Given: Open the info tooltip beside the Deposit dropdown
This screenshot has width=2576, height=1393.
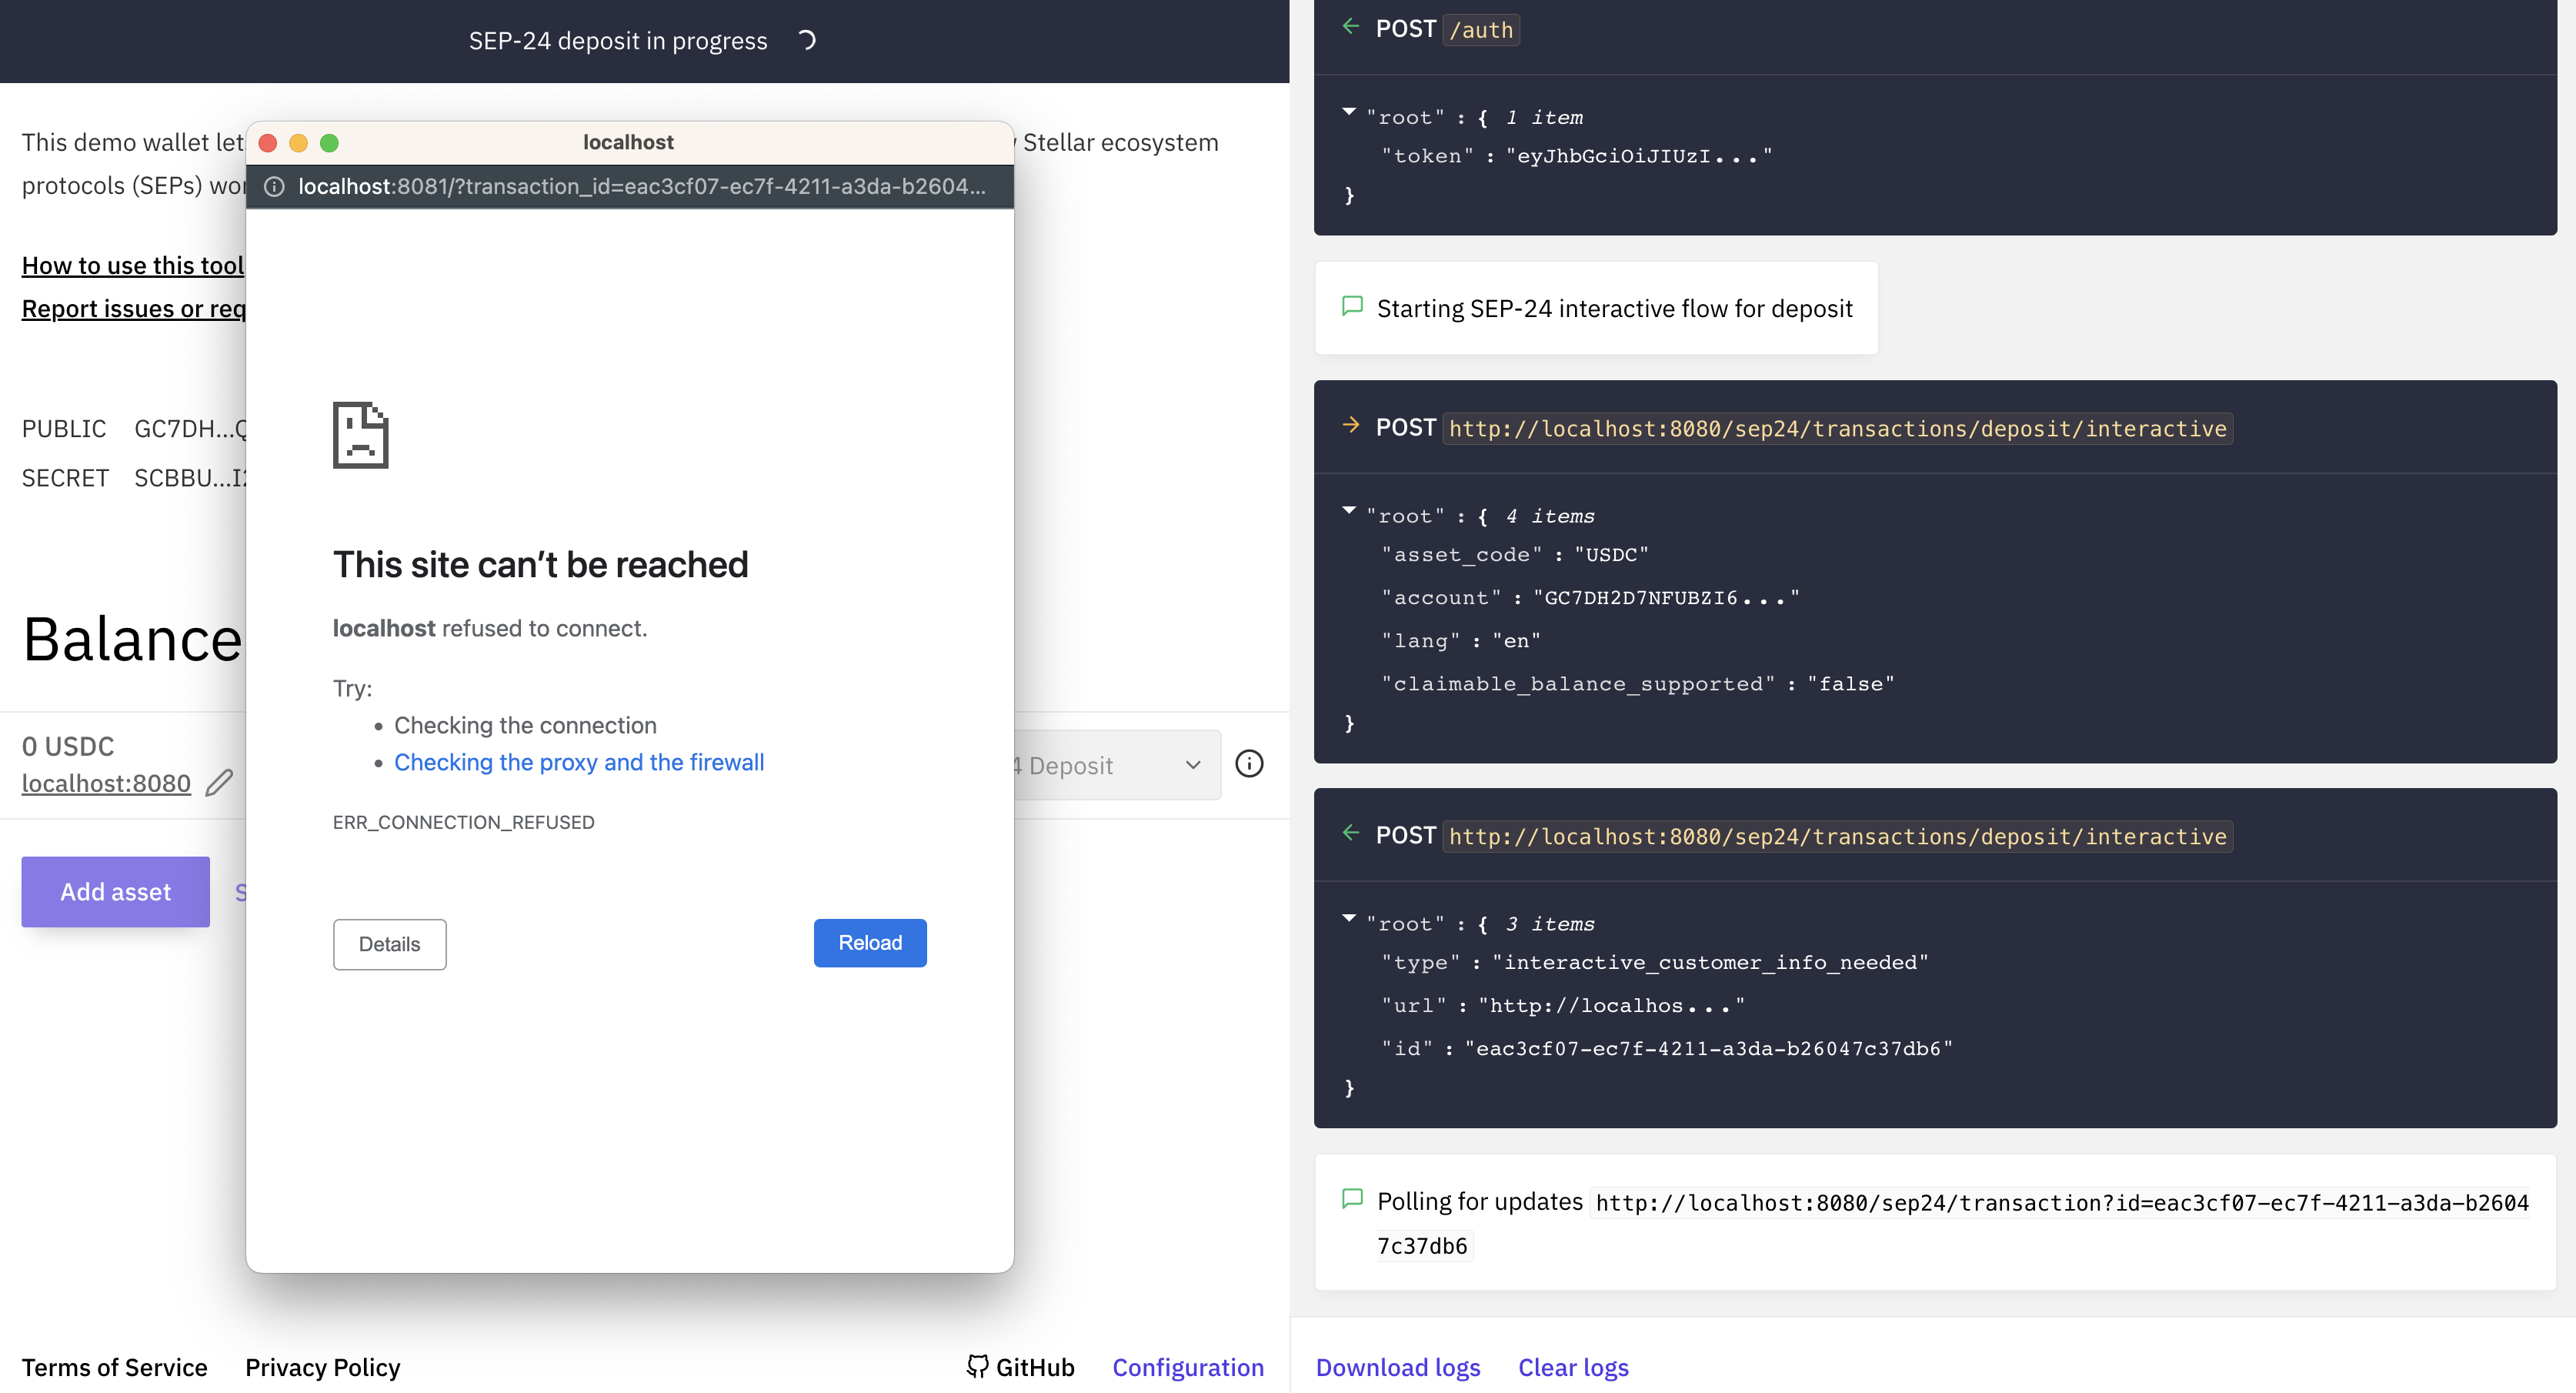Looking at the screenshot, I should pyautogui.click(x=1249, y=764).
